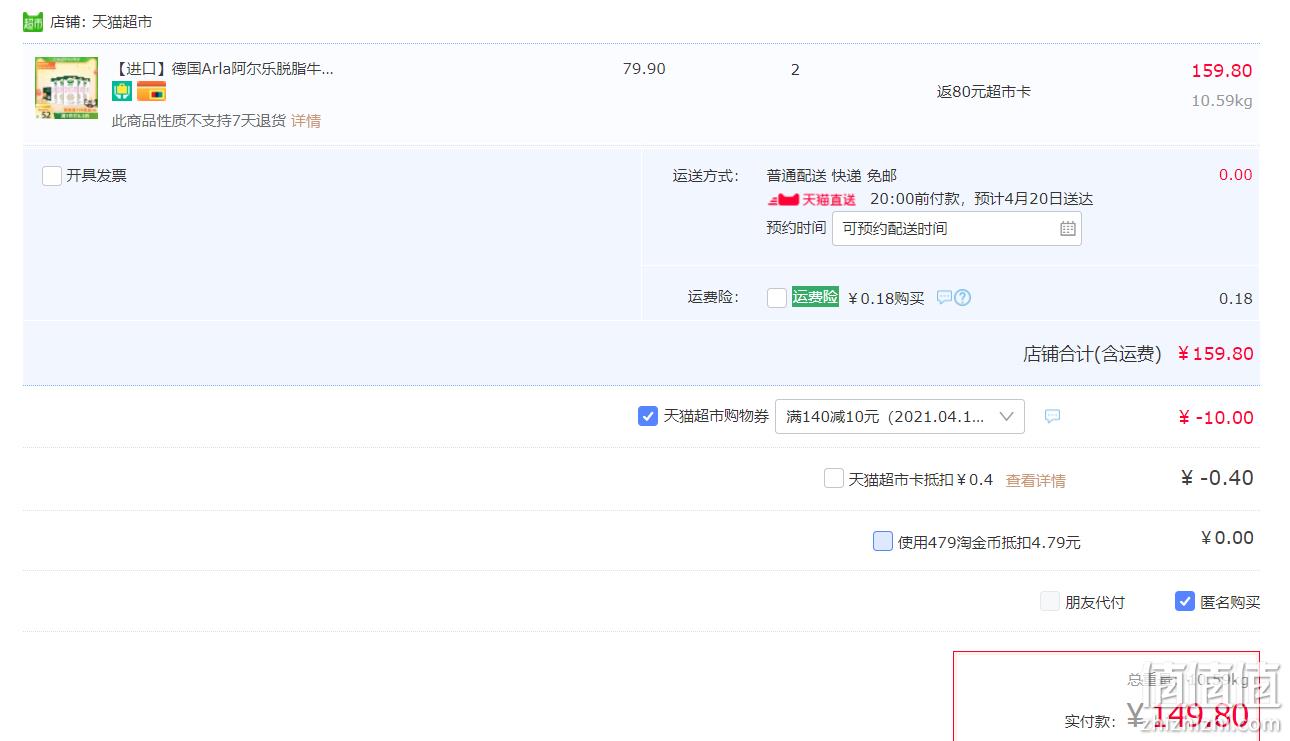This screenshot has width=1290, height=741.
Task: Click the unit price 79.90
Action: [644, 69]
